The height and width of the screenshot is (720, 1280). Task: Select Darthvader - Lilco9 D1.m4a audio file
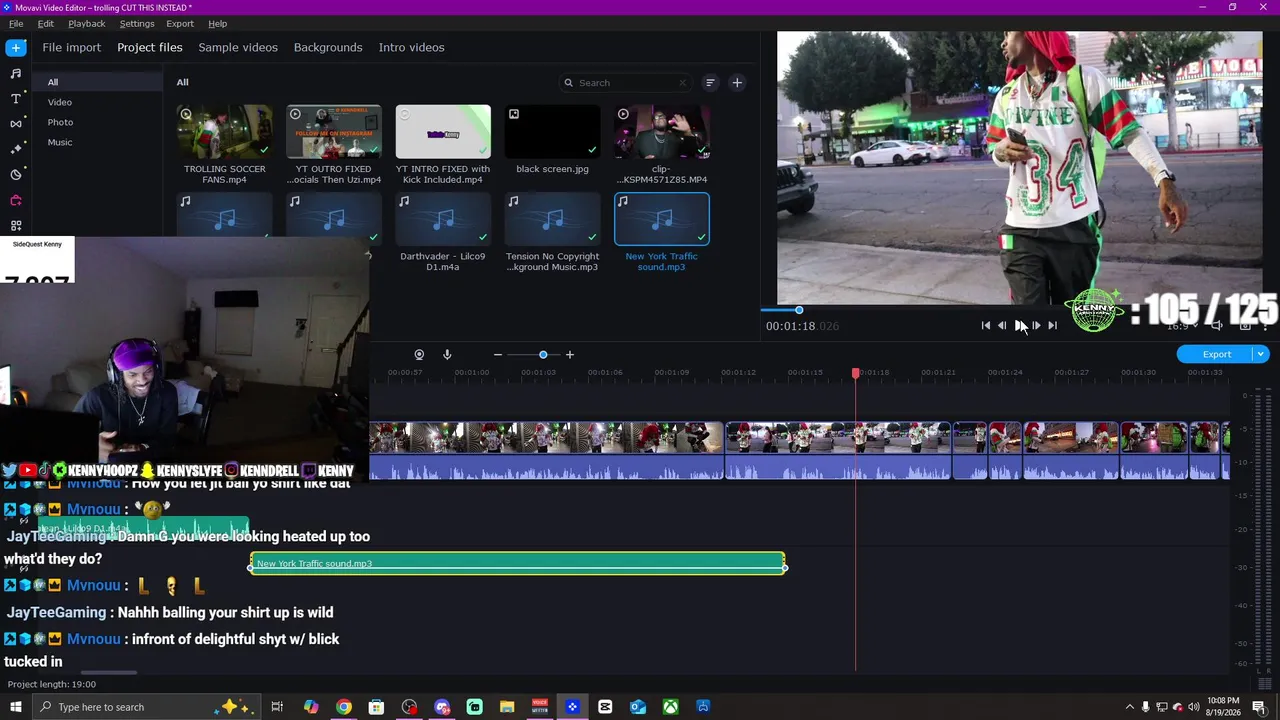(x=443, y=220)
